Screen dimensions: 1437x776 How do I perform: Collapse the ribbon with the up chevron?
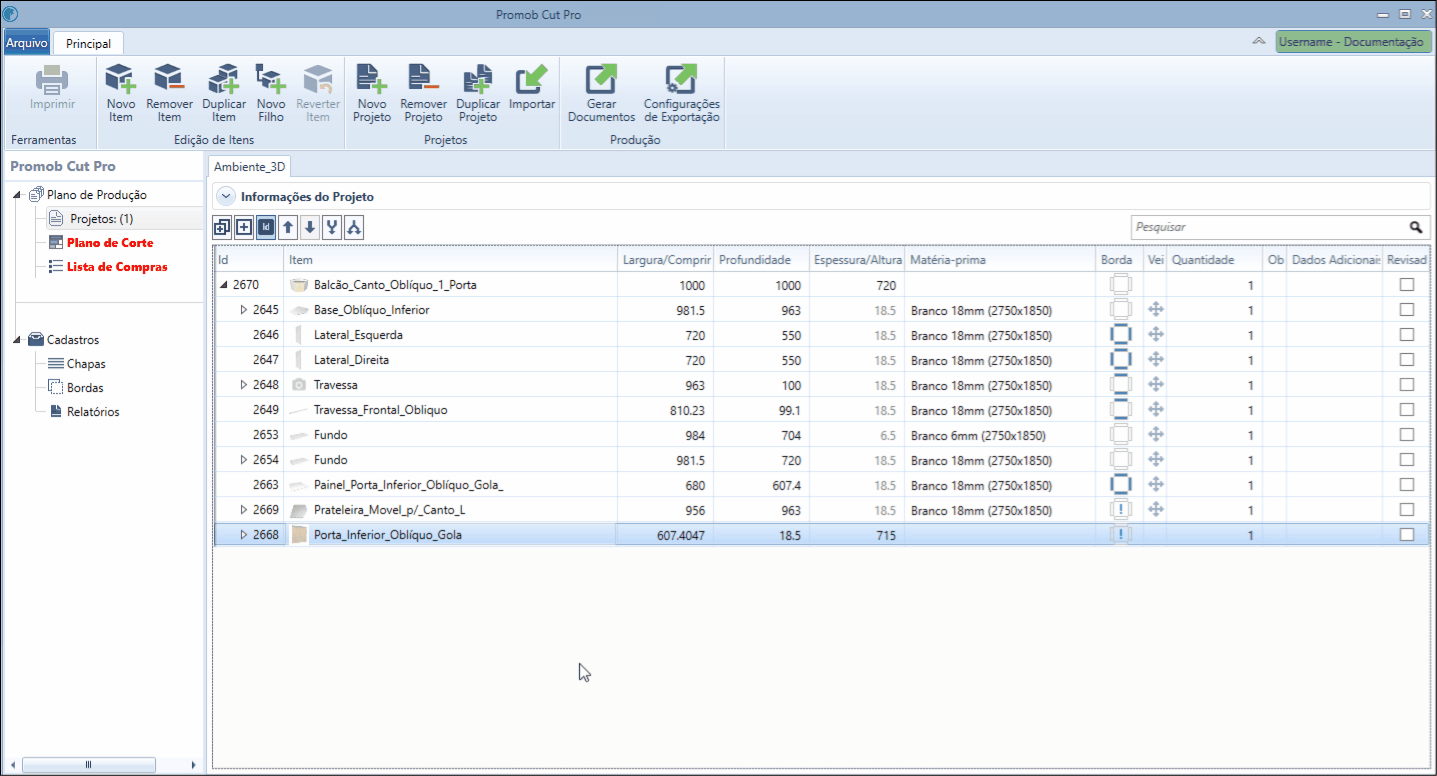coord(1258,42)
